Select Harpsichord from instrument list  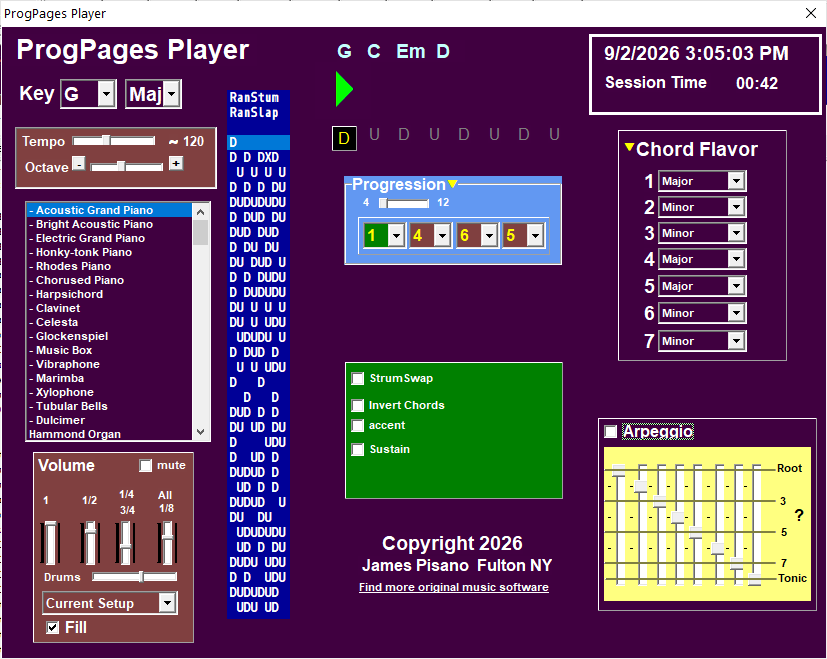pos(109,294)
